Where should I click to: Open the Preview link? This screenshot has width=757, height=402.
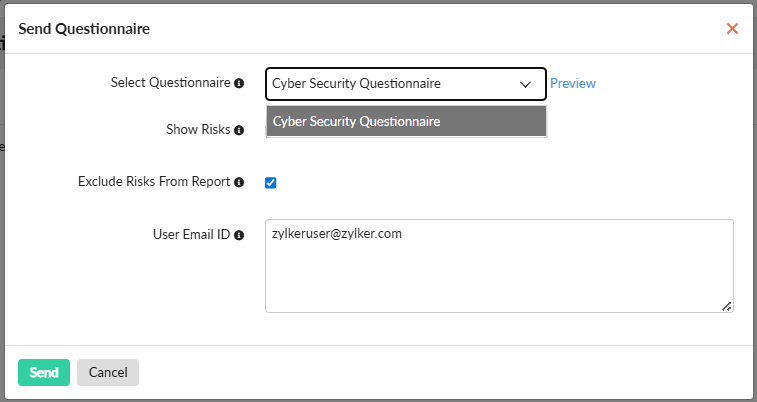(x=573, y=84)
